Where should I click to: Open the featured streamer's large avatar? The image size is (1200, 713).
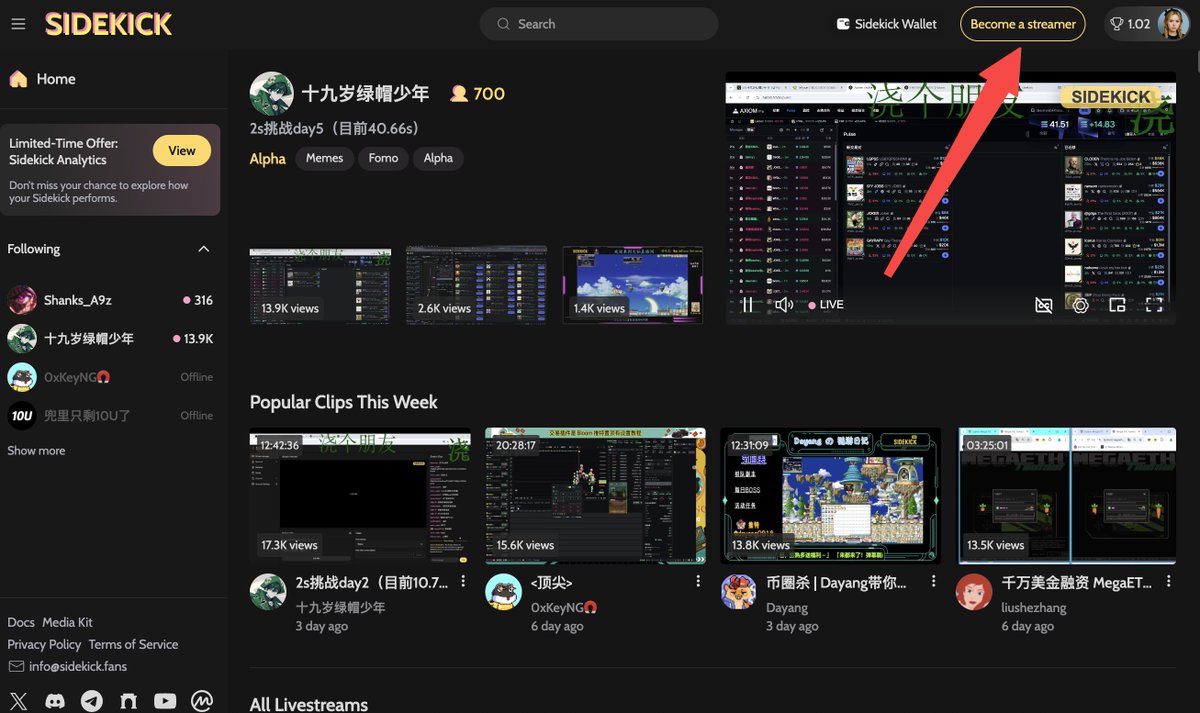tap(270, 93)
